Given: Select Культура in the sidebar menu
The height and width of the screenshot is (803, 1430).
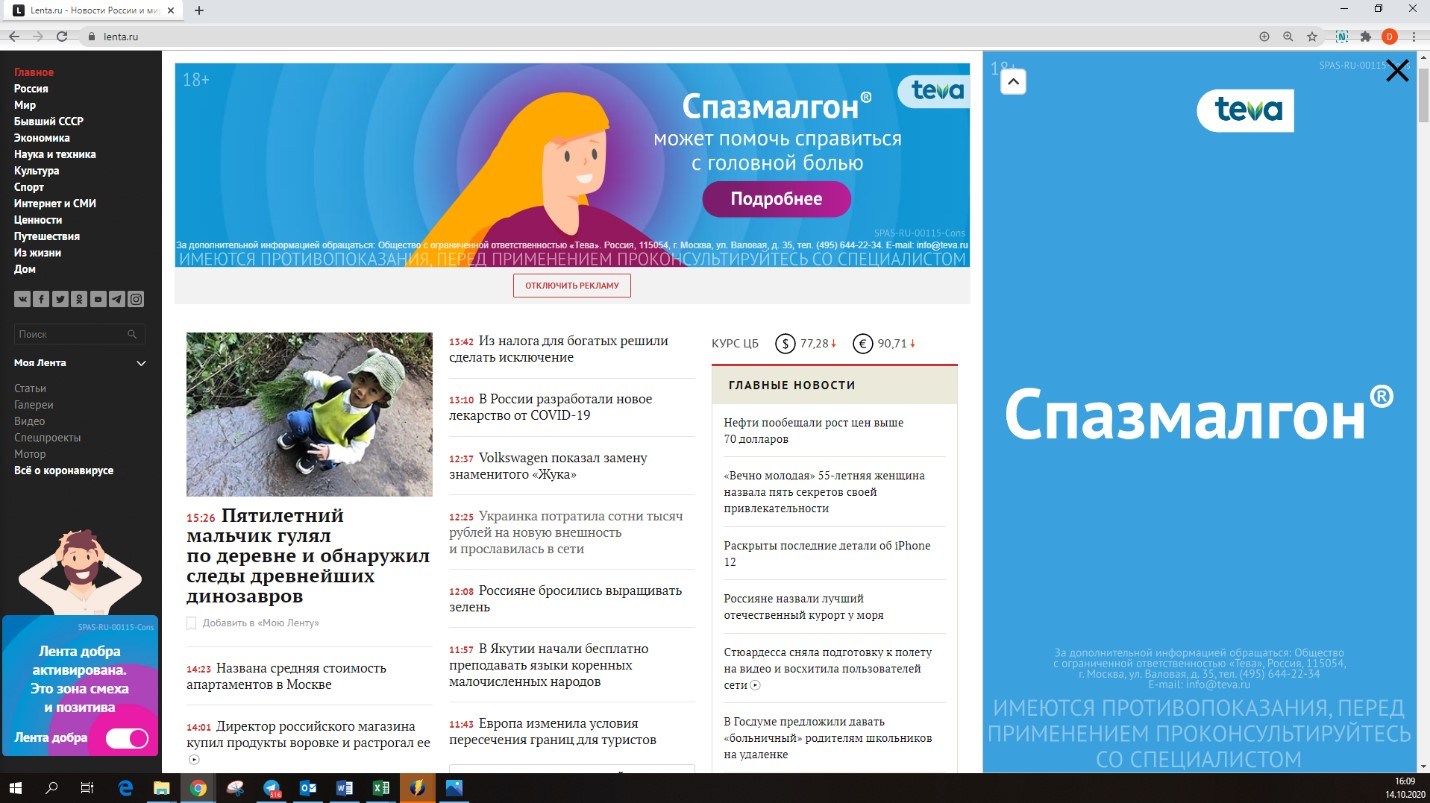Looking at the screenshot, I should point(37,171).
